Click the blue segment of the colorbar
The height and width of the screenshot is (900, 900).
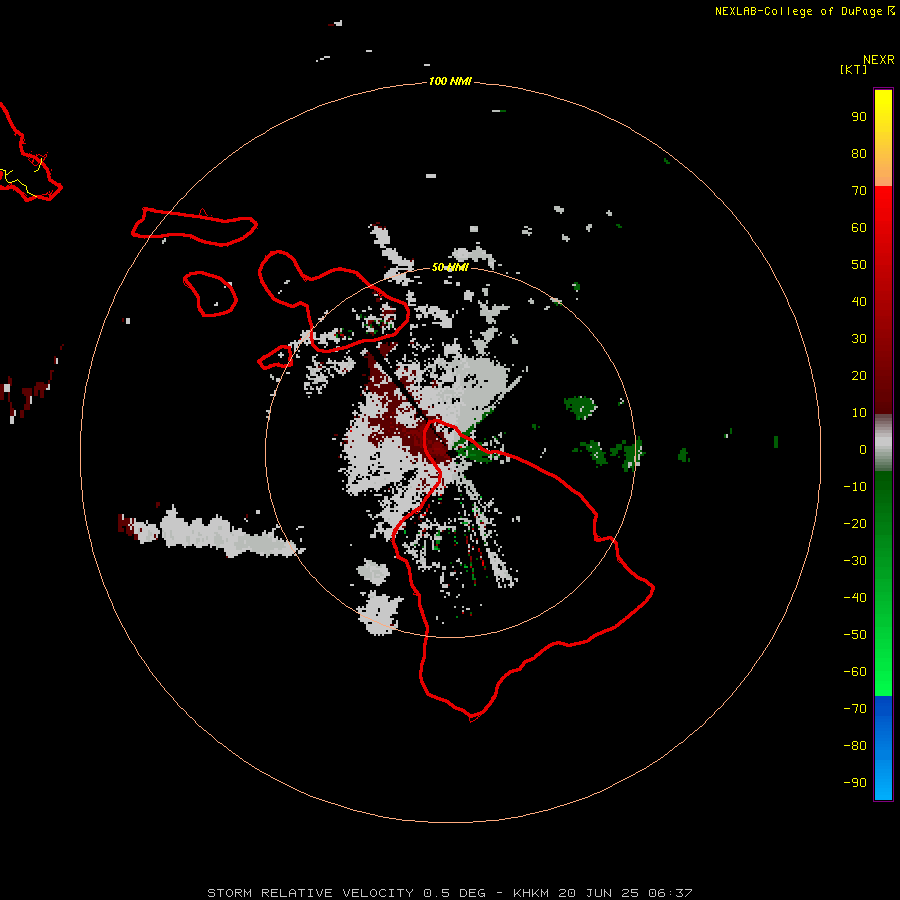pos(883,748)
